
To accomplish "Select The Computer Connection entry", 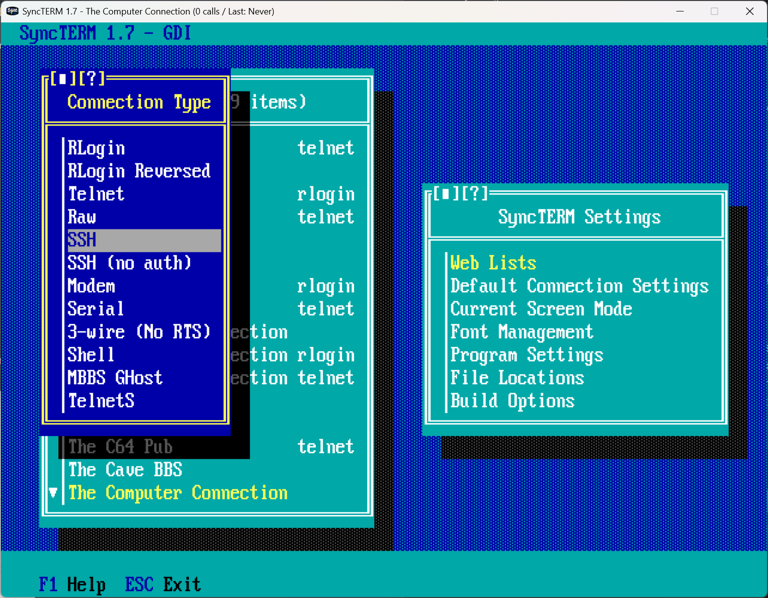I will (178, 493).
